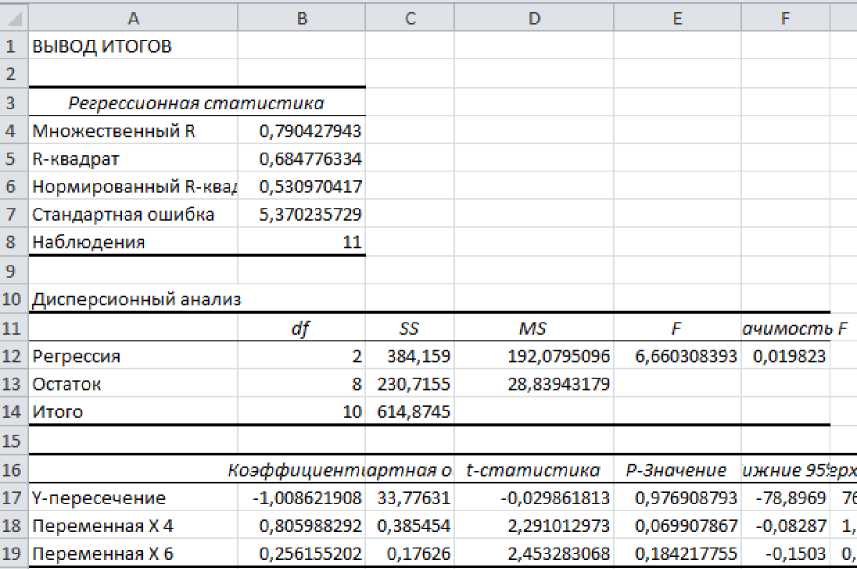Select the MS column heading cell
Viewport: 857px width, 569px height.
531,327
